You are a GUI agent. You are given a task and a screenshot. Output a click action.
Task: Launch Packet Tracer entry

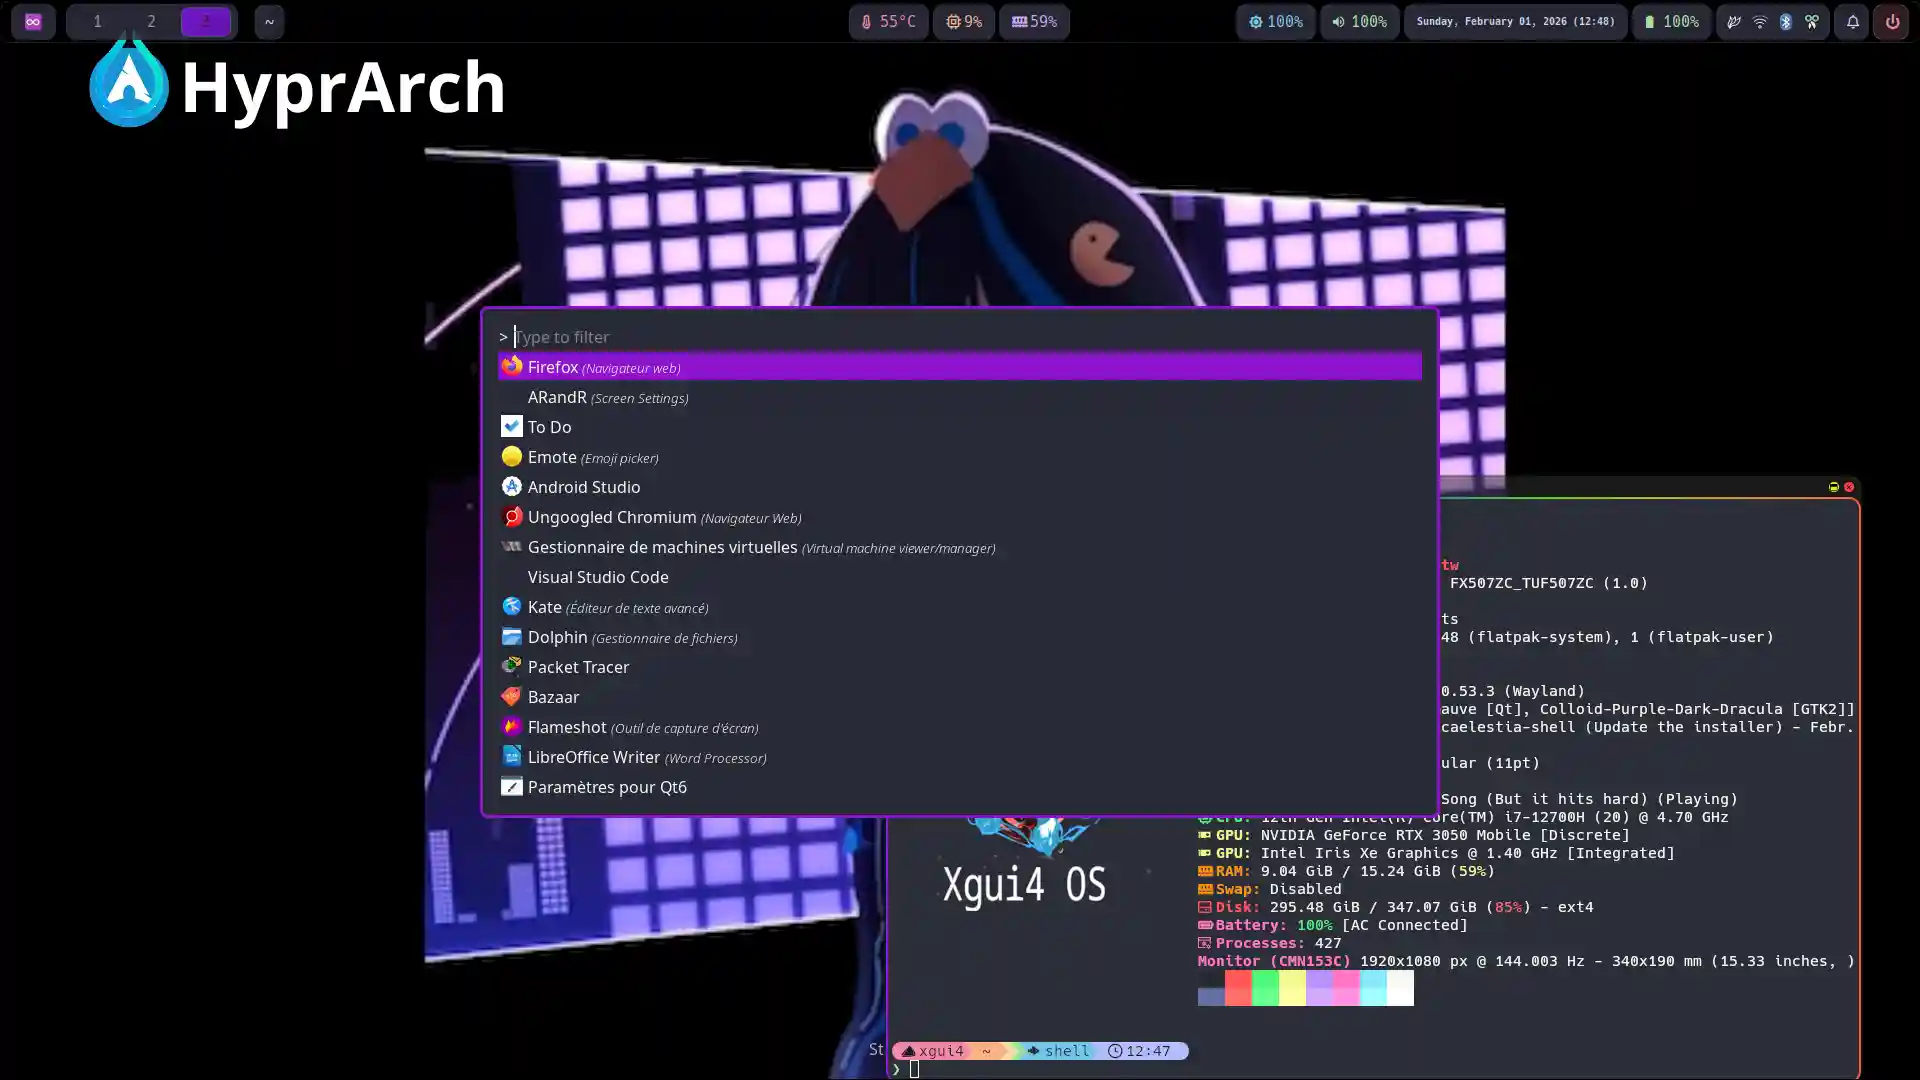coord(960,666)
